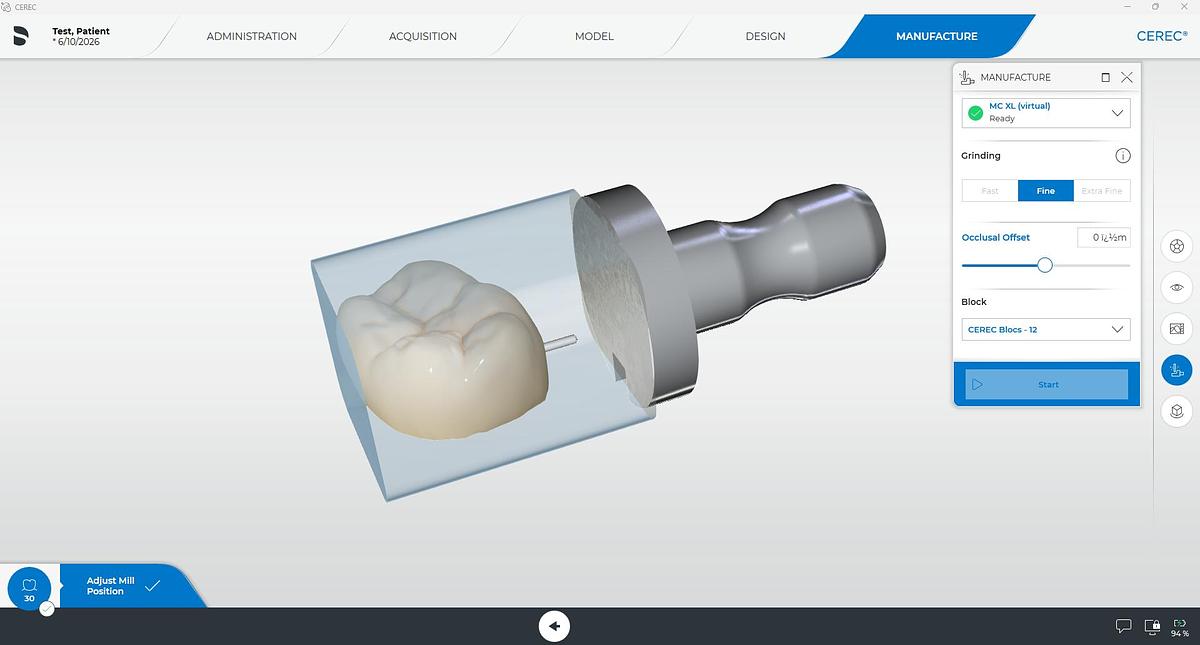This screenshot has width=1200, height=645.
Task: Check the 94 % battery indicator
Action: click(1180, 627)
